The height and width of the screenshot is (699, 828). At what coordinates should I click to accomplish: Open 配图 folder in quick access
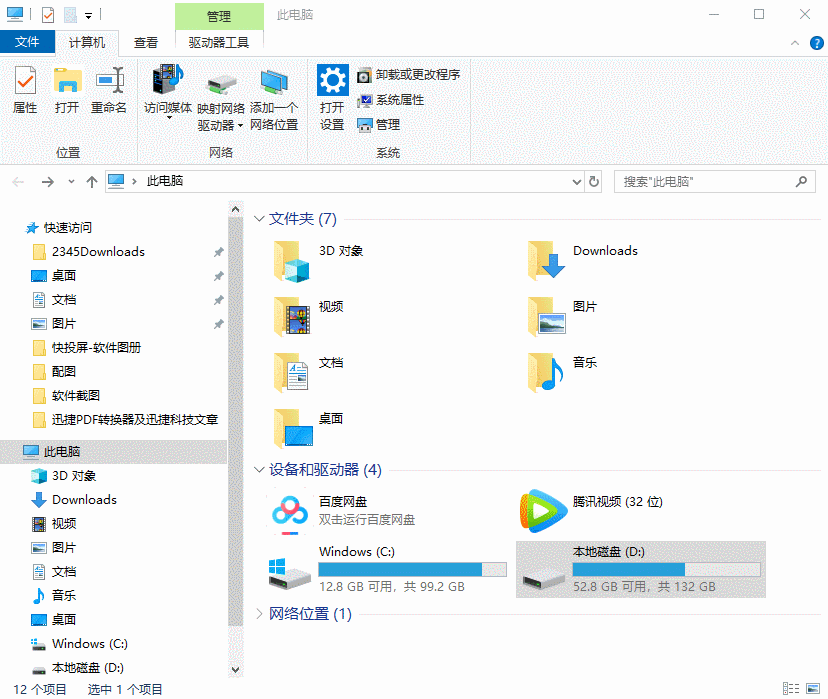pos(64,372)
